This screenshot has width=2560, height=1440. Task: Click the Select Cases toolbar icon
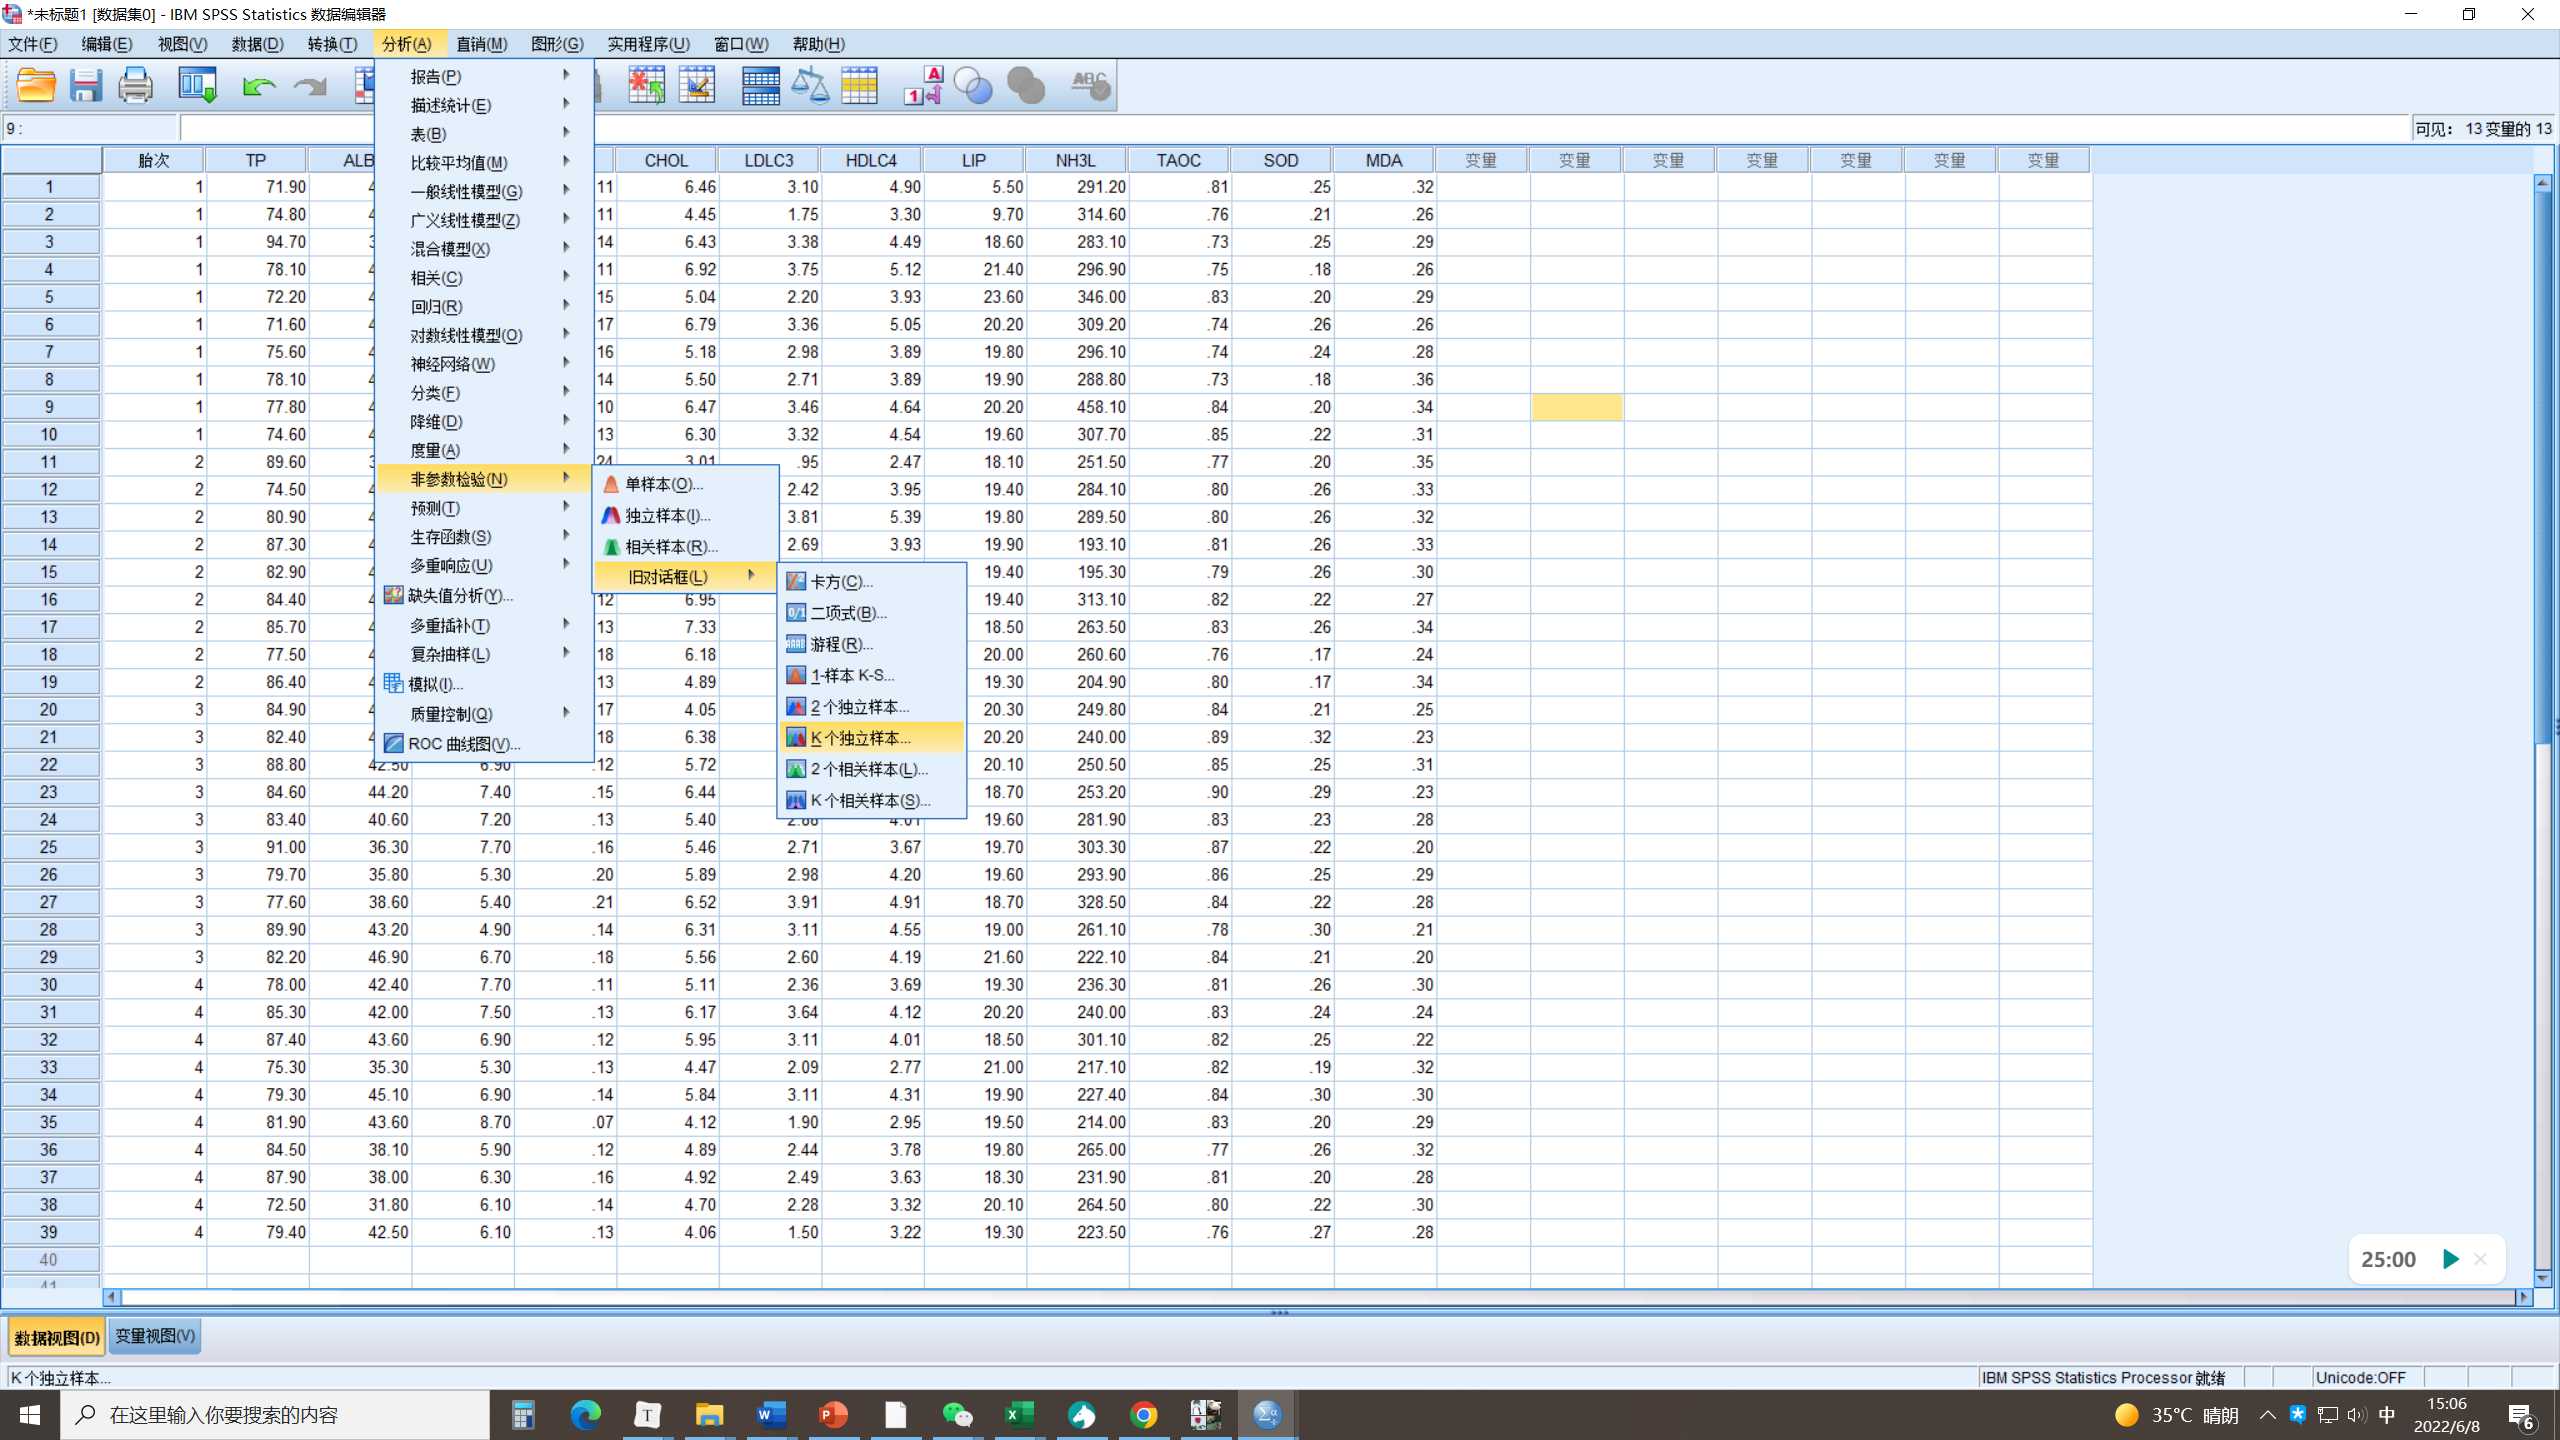tap(859, 86)
